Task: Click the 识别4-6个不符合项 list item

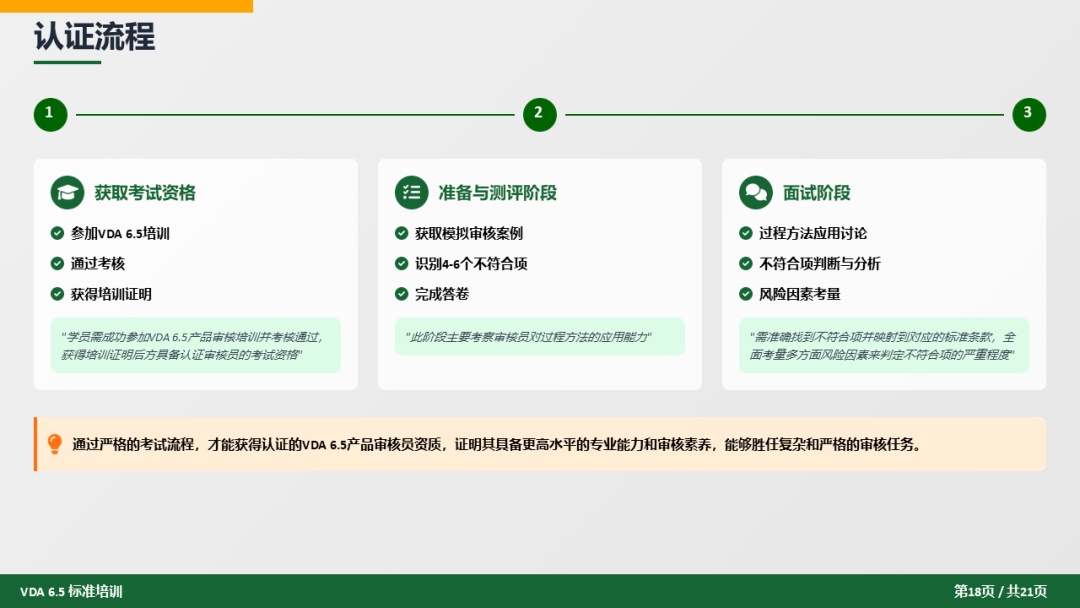Action: click(x=471, y=264)
